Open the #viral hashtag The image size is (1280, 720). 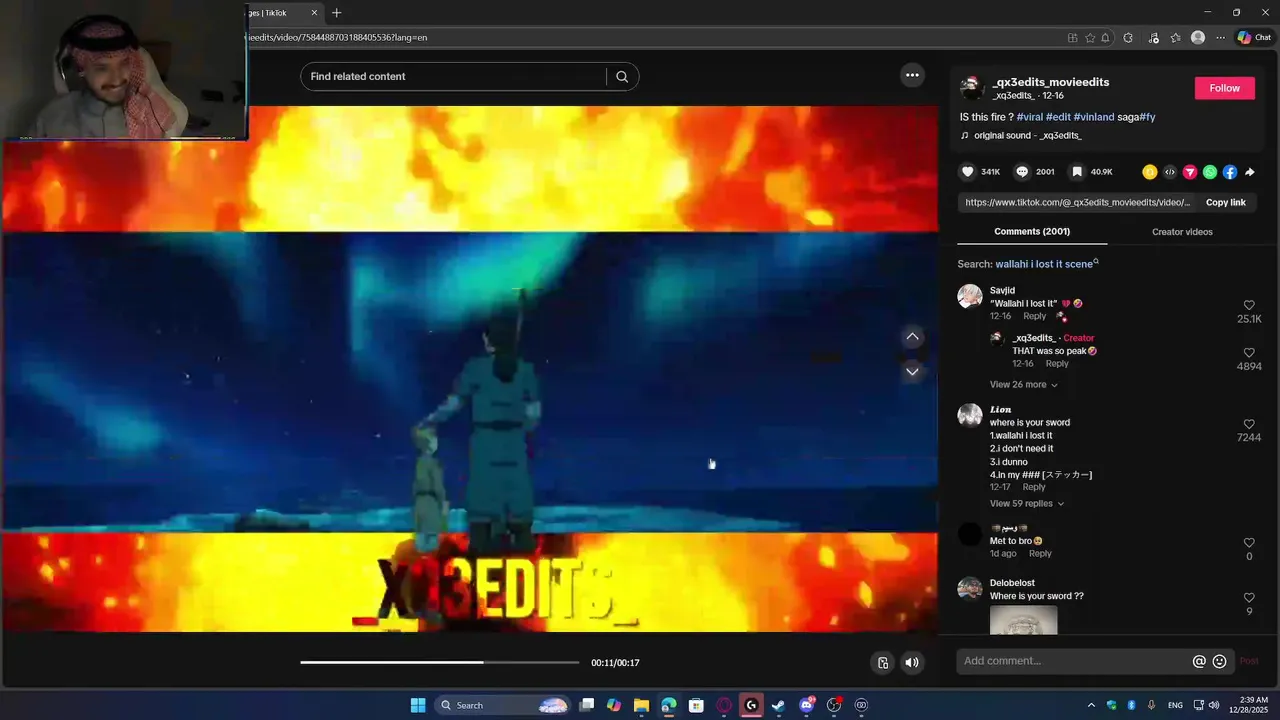click(x=1029, y=117)
